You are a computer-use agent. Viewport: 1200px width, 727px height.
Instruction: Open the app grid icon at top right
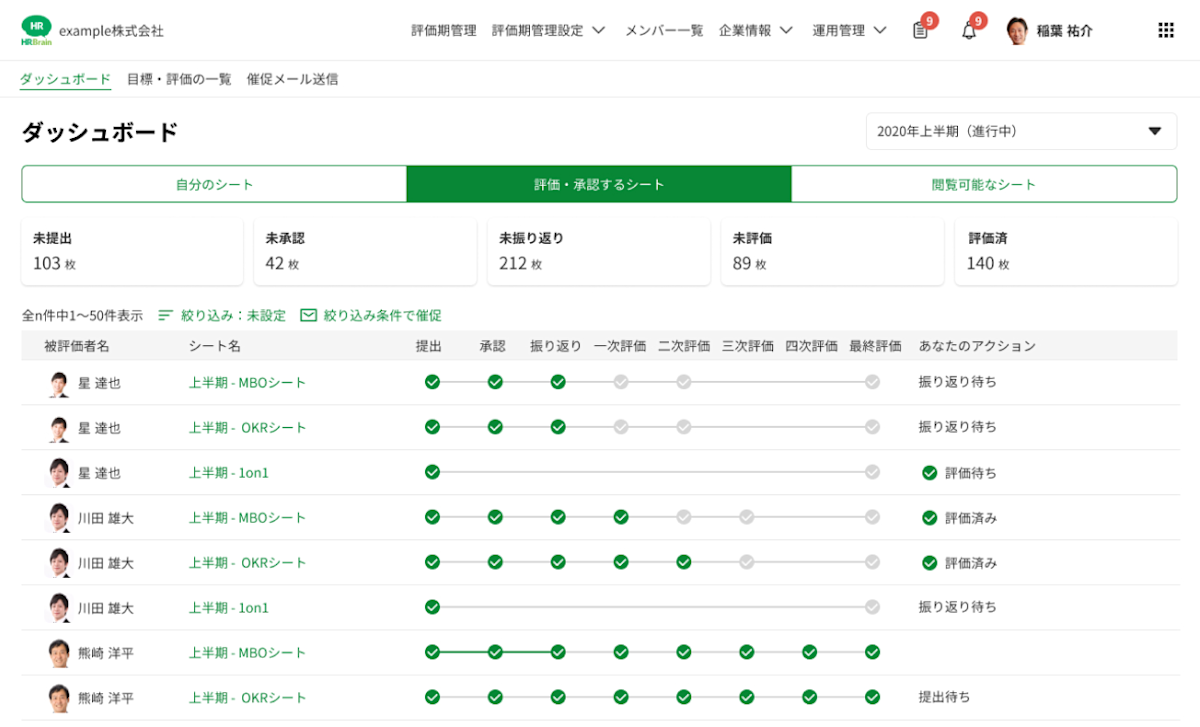(x=1165, y=30)
